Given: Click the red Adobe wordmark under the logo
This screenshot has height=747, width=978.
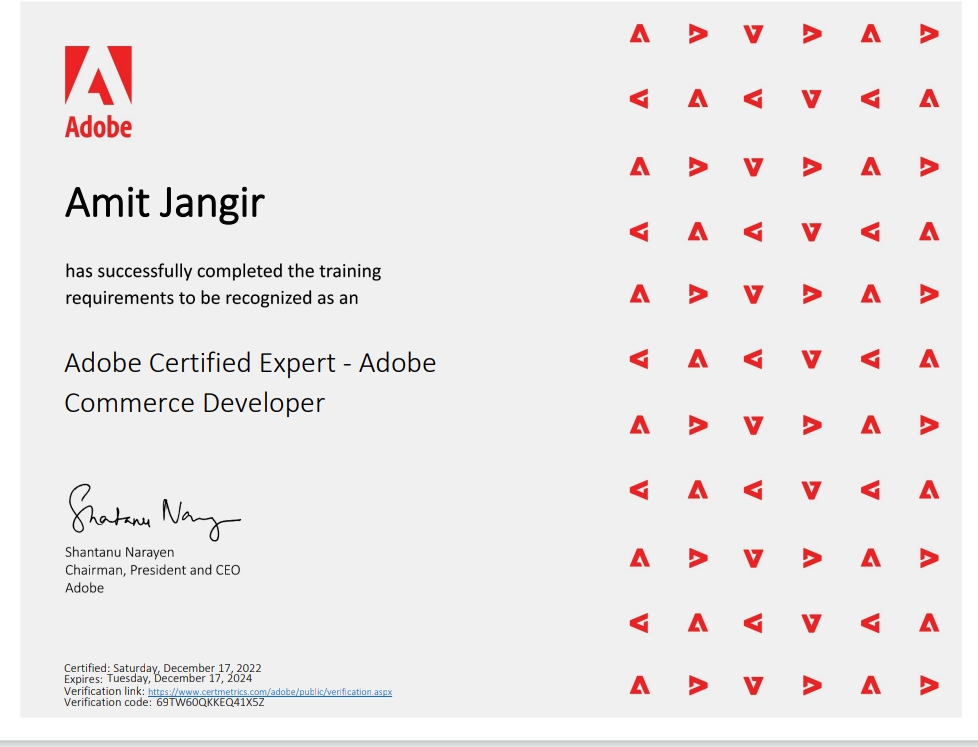Looking at the screenshot, I should 98,128.
